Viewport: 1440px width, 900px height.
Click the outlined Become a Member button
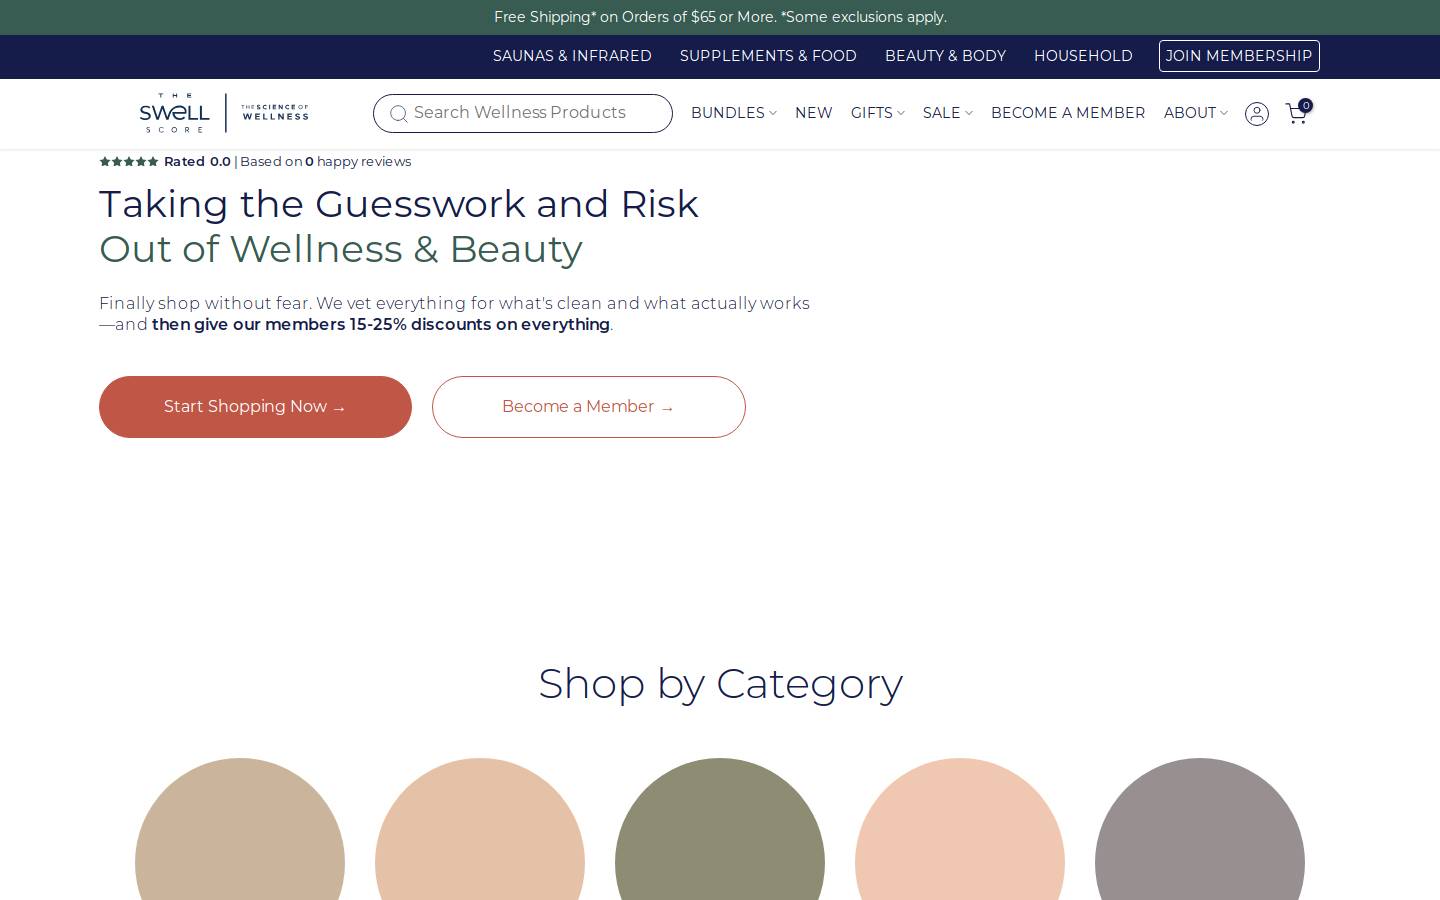tap(589, 407)
